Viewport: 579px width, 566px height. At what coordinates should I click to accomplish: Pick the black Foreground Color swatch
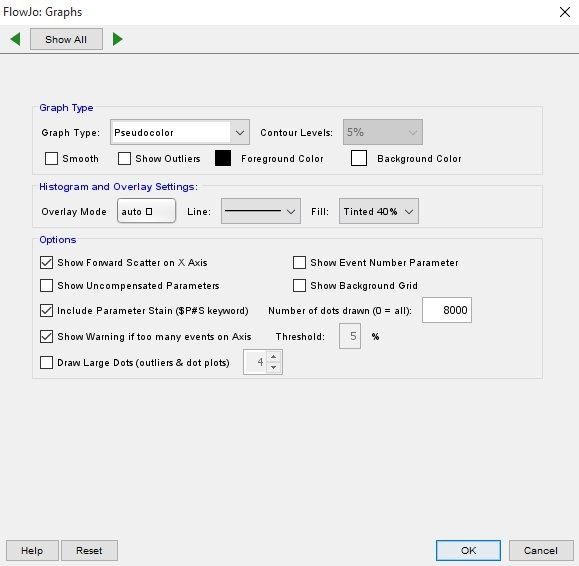click(x=223, y=158)
